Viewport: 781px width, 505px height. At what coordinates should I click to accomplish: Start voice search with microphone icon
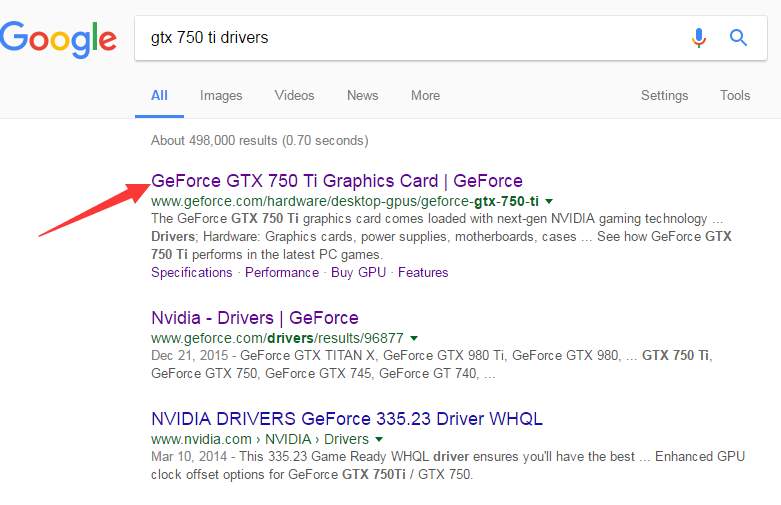(699, 37)
